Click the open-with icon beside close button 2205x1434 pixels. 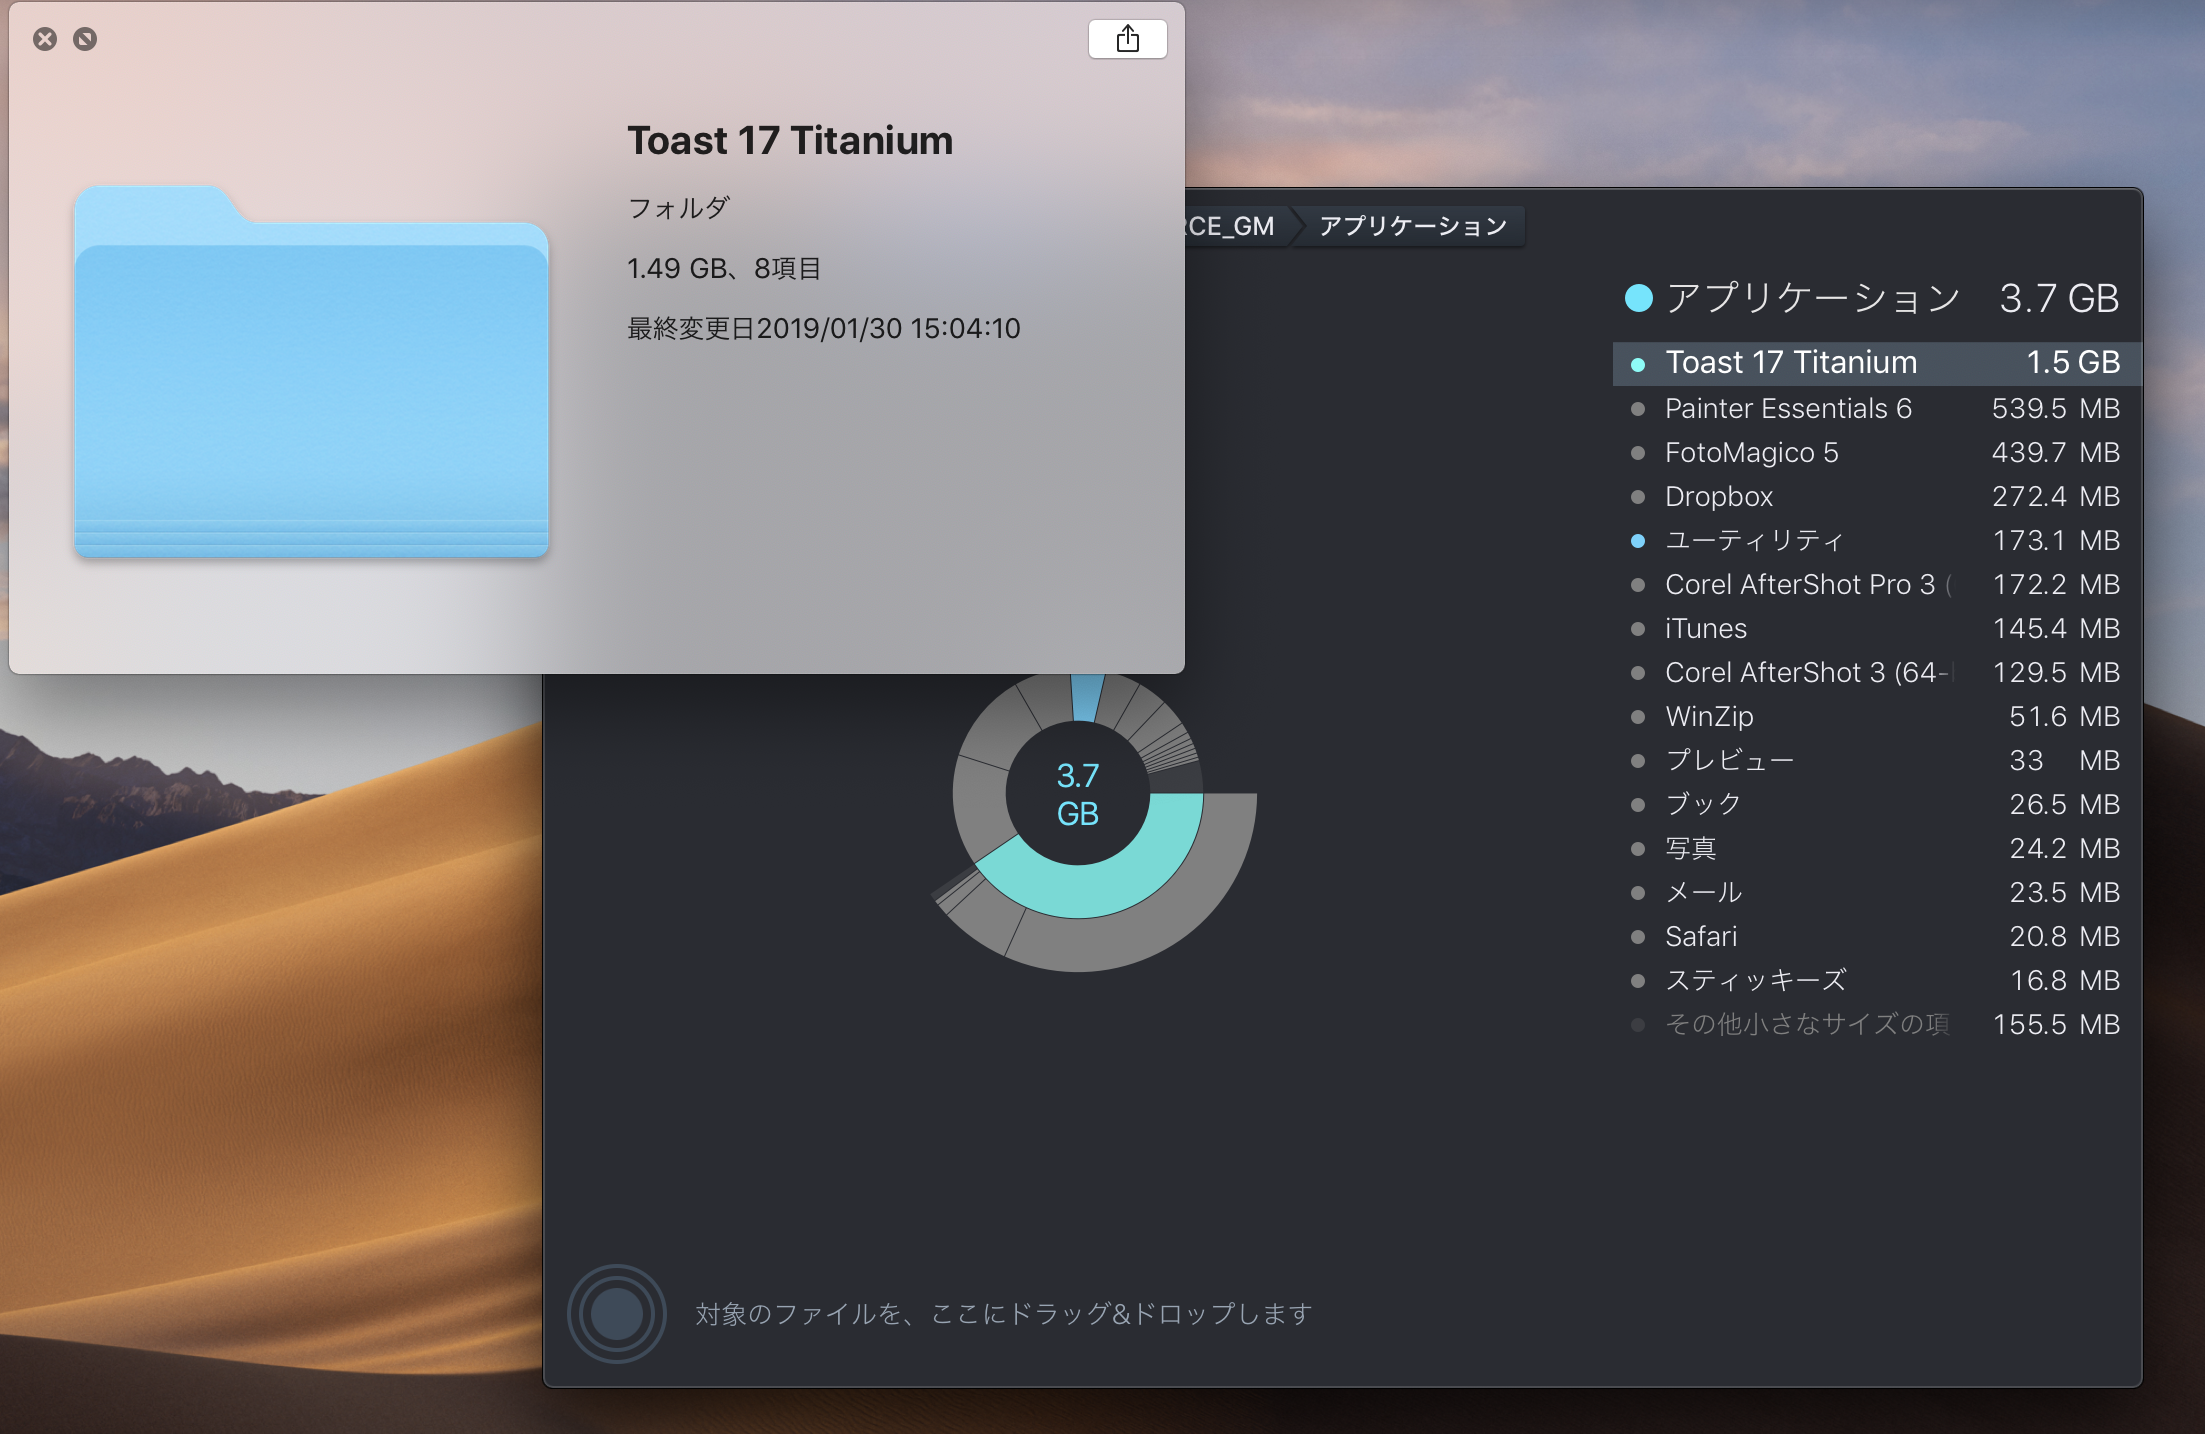85,39
